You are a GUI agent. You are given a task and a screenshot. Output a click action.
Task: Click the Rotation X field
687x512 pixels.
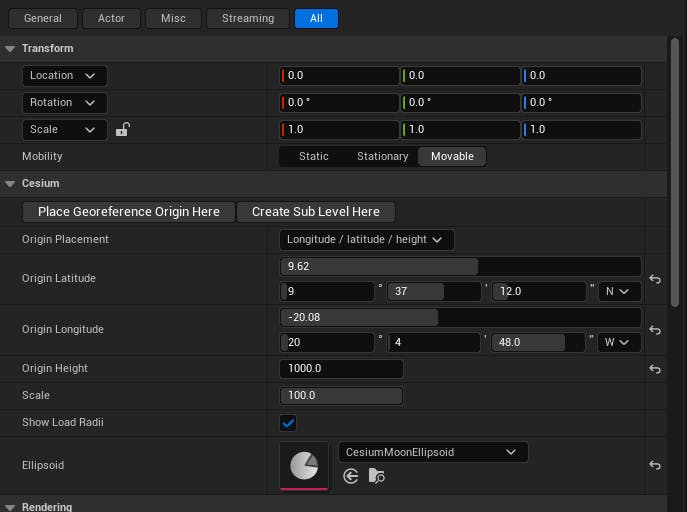(x=339, y=103)
